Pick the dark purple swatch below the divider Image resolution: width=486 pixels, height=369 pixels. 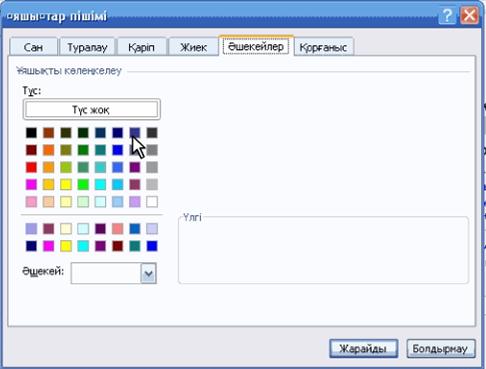coord(100,229)
